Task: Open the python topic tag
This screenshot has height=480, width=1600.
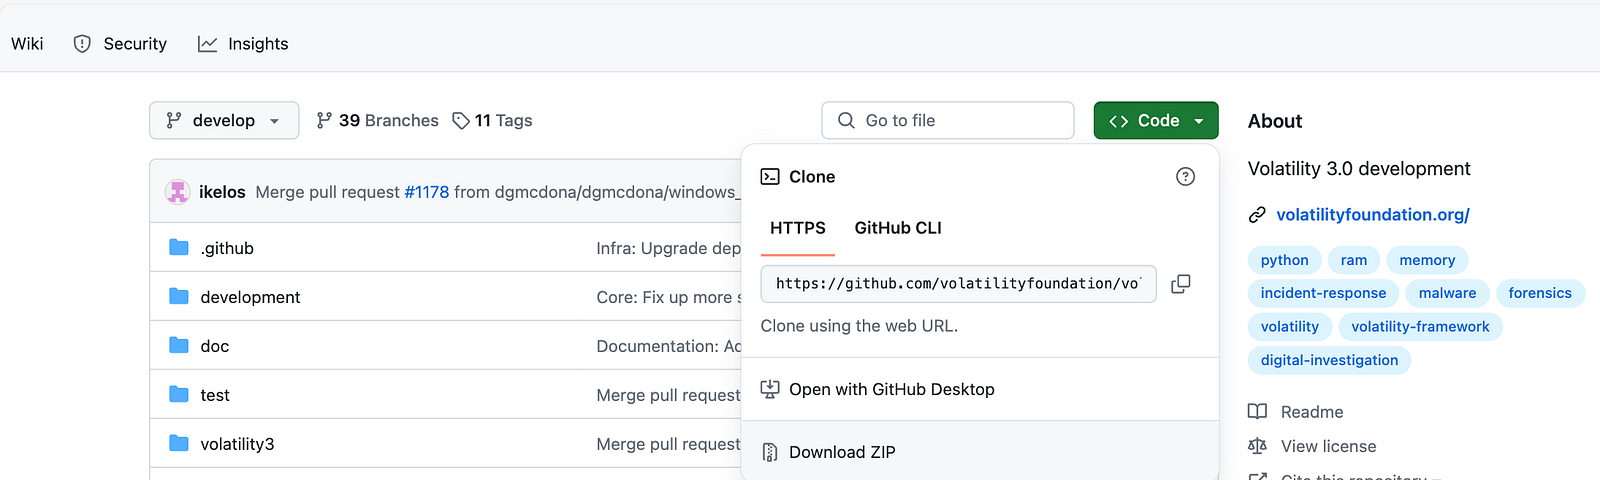Action: [1285, 260]
